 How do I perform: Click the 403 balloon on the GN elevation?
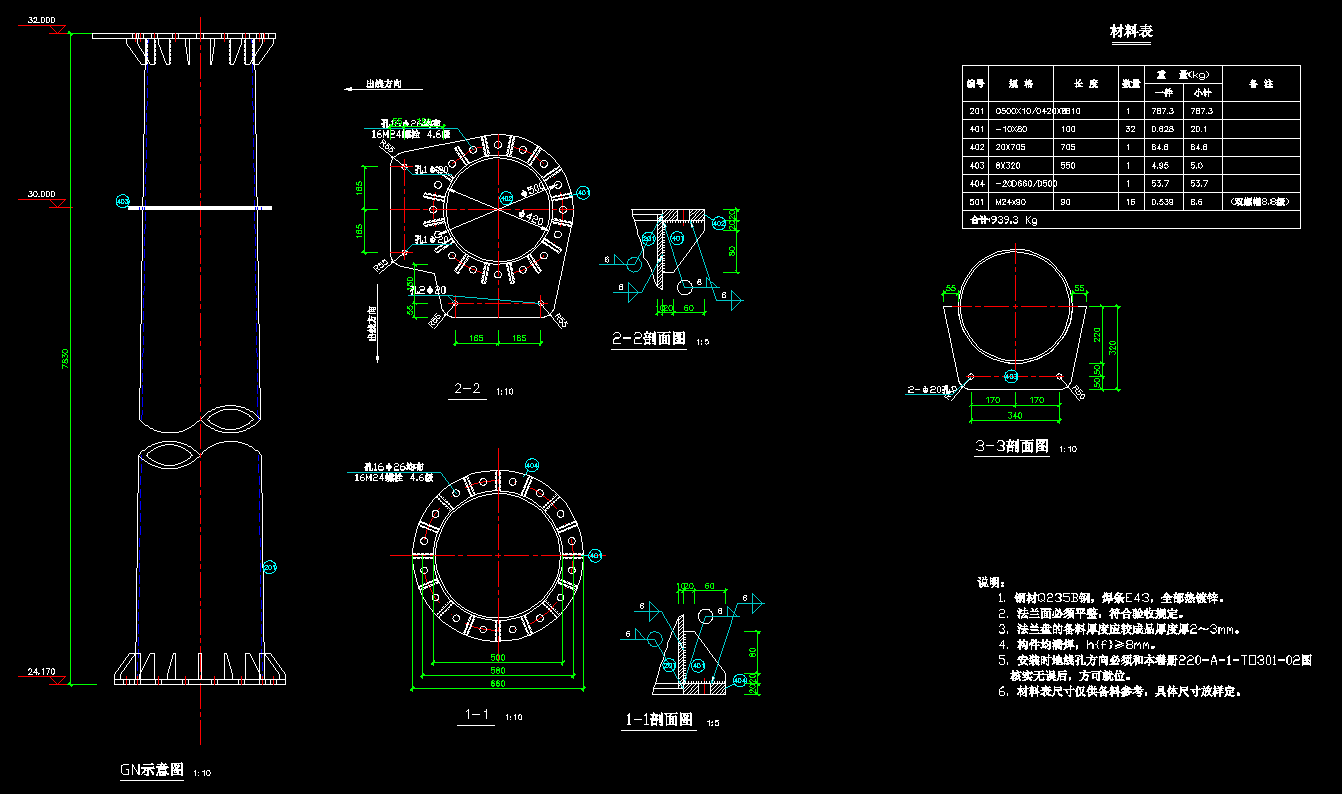(123, 201)
